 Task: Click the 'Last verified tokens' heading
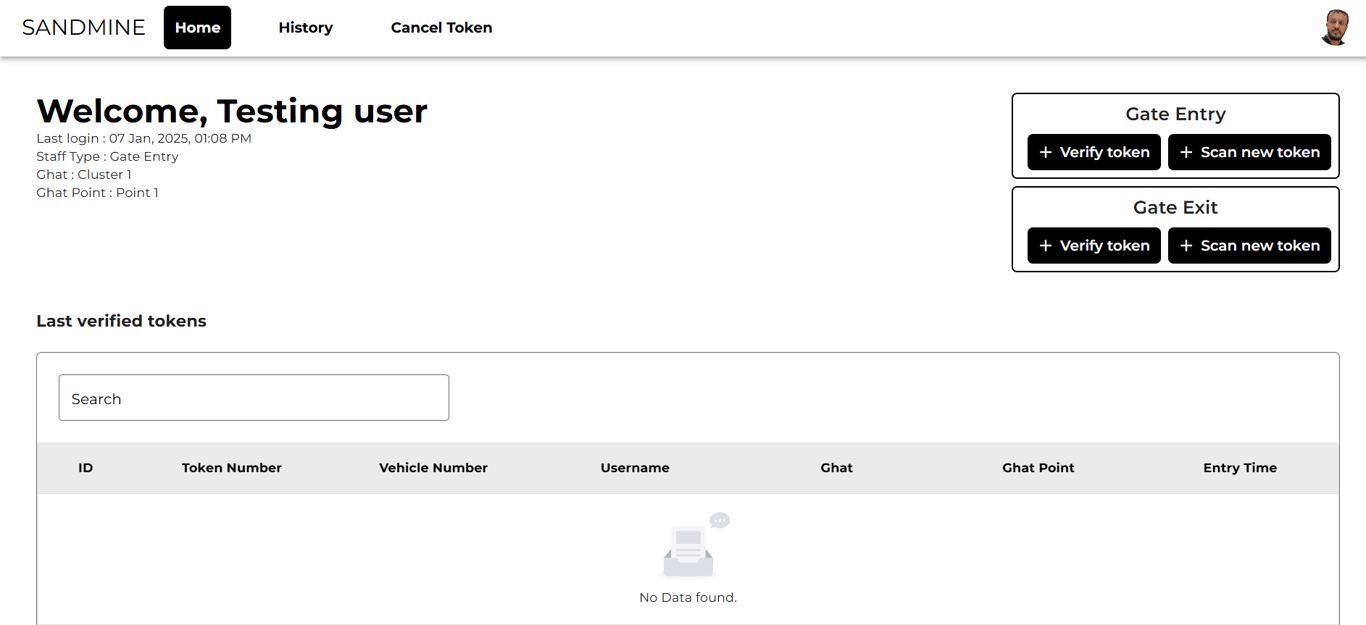pos(121,321)
